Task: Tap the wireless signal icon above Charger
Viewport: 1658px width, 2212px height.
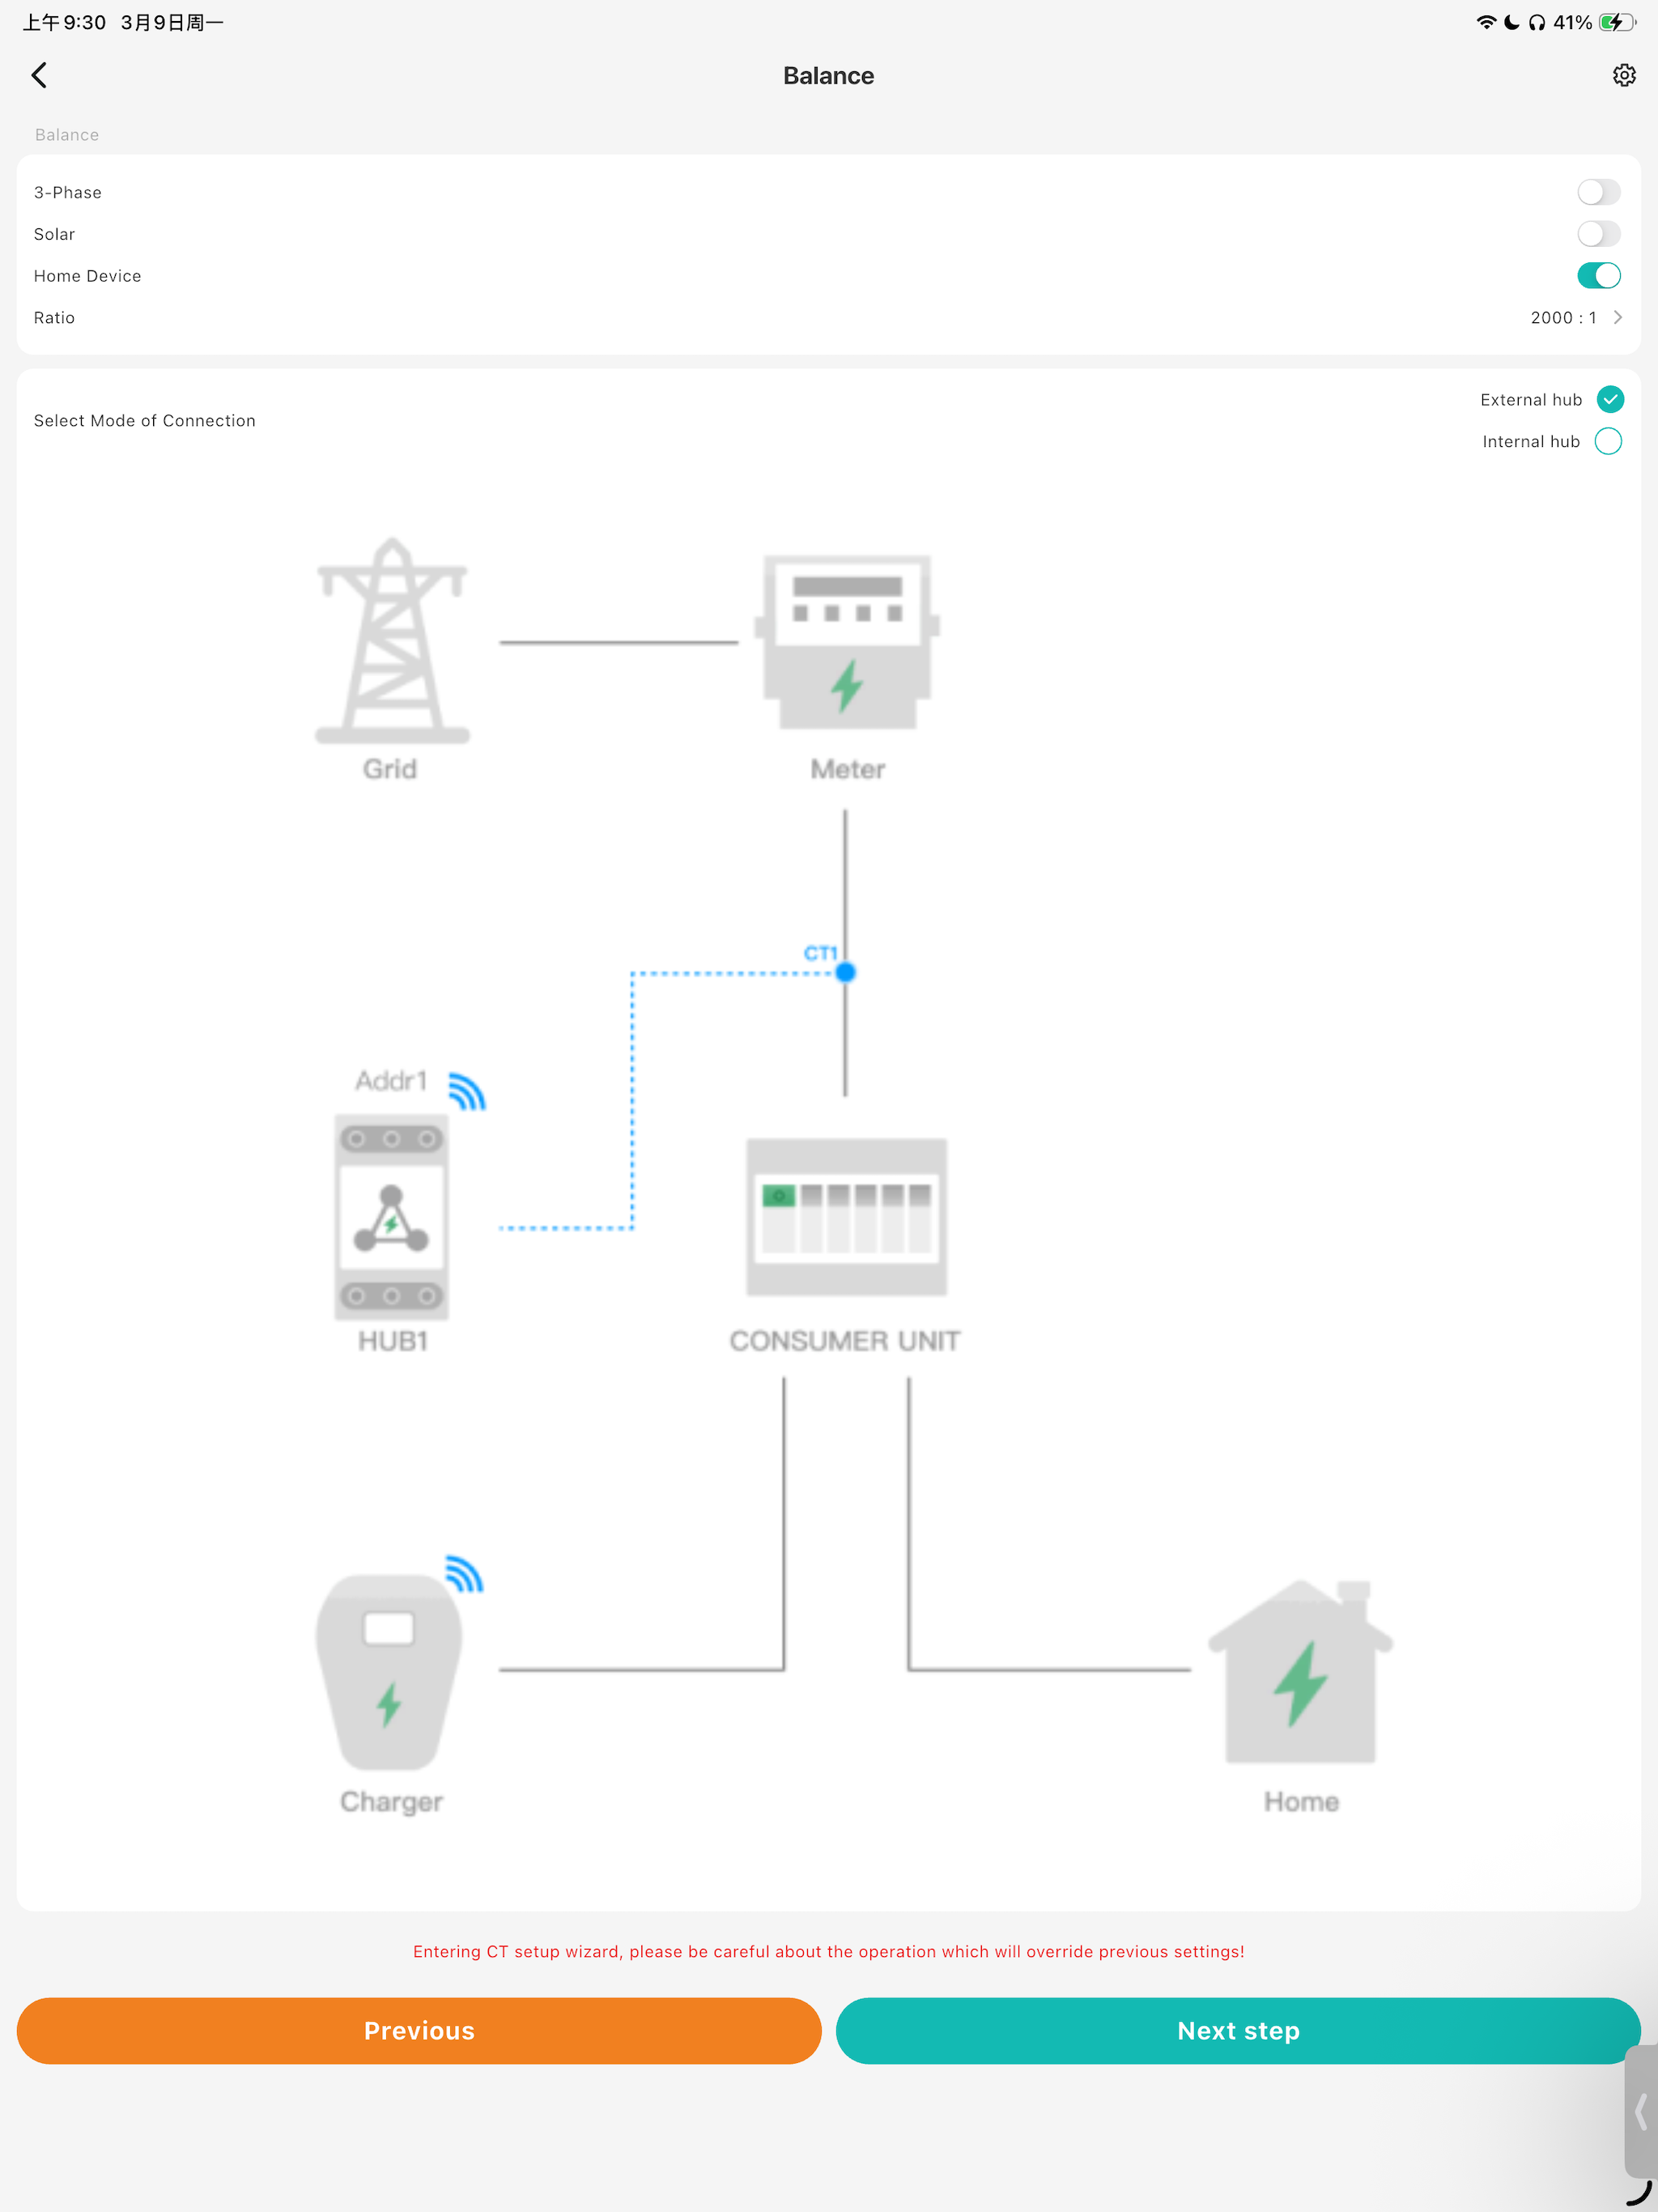Action: pos(464,1573)
